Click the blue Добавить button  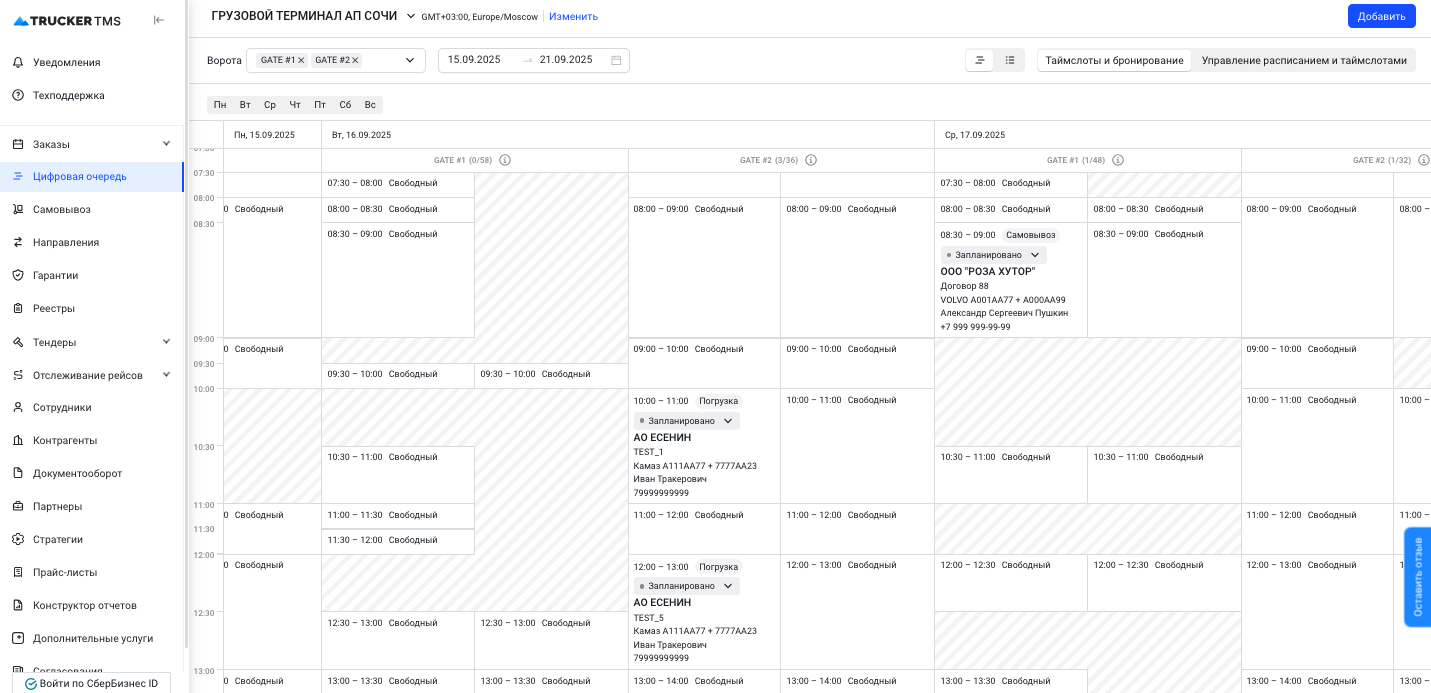click(1381, 16)
